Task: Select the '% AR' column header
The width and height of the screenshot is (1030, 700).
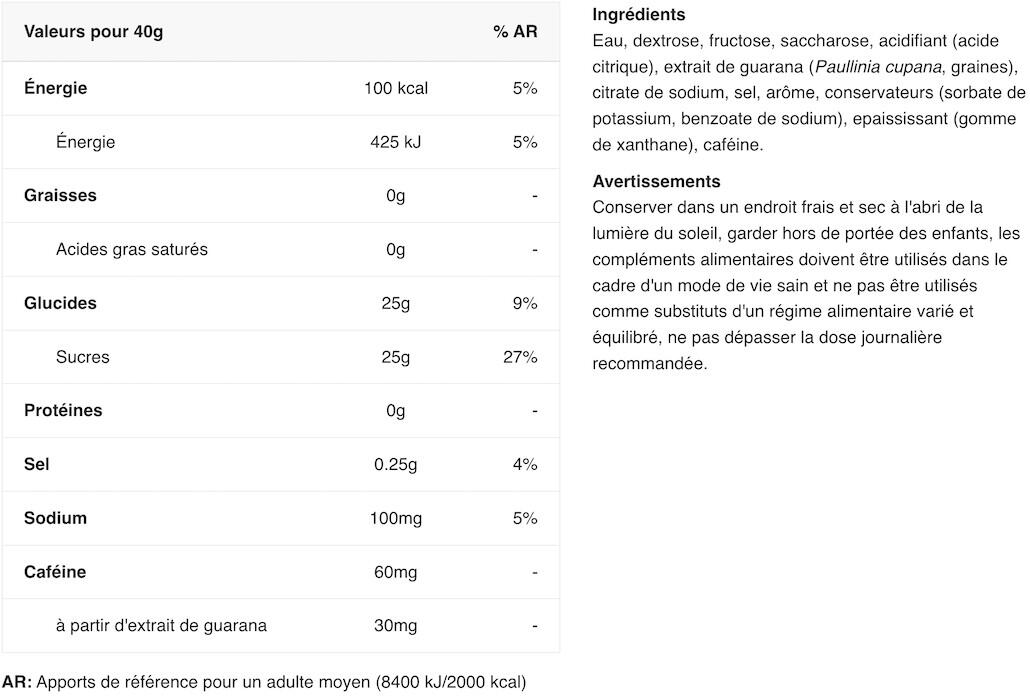Action: [515, 32]
